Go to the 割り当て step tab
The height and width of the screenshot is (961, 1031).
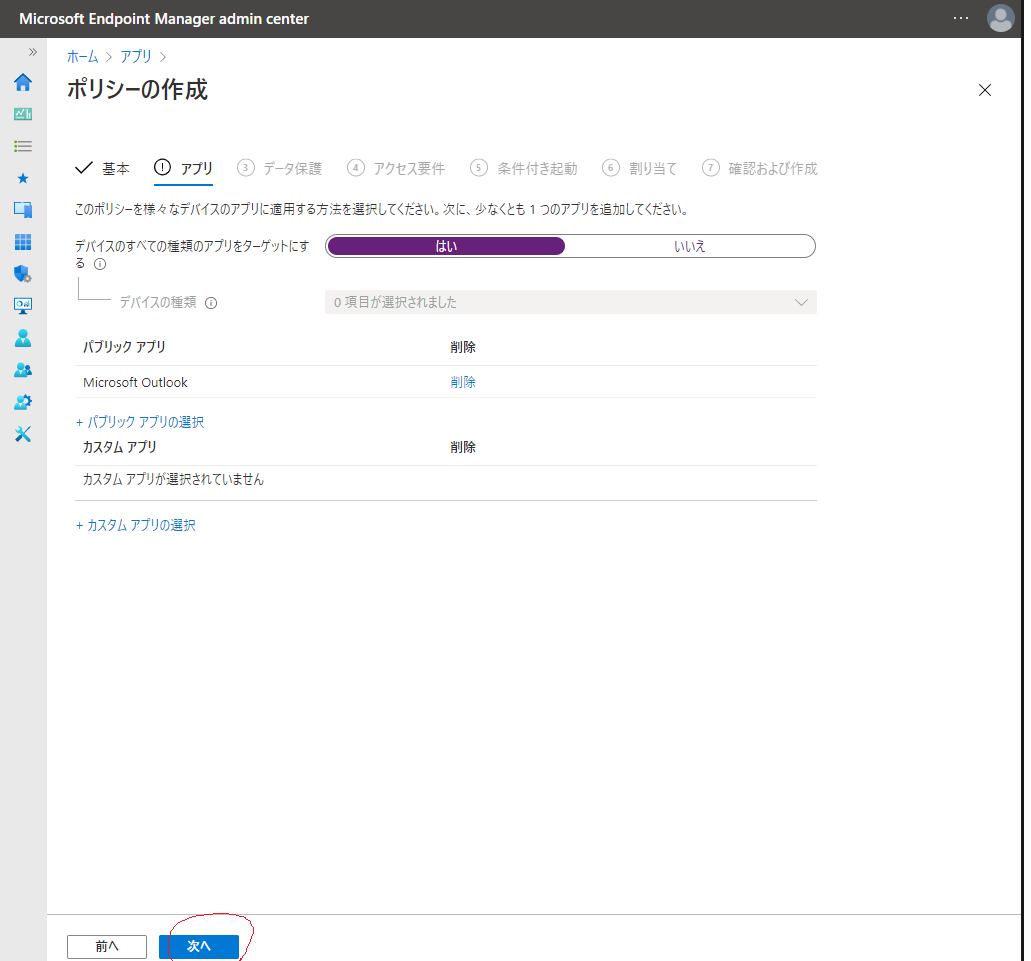tap(640, 169)
